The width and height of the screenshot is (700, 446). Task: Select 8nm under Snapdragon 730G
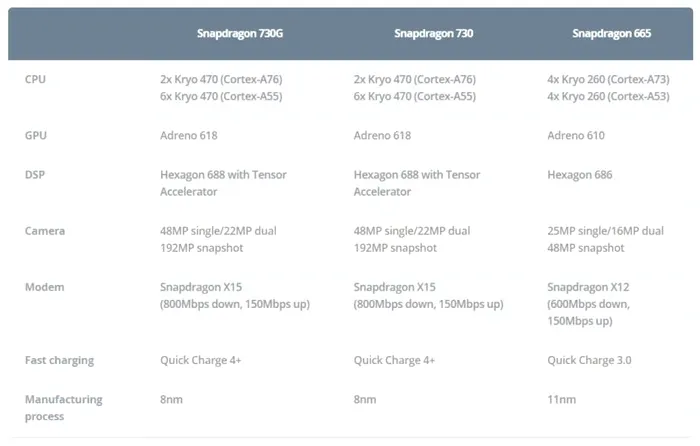171,400
